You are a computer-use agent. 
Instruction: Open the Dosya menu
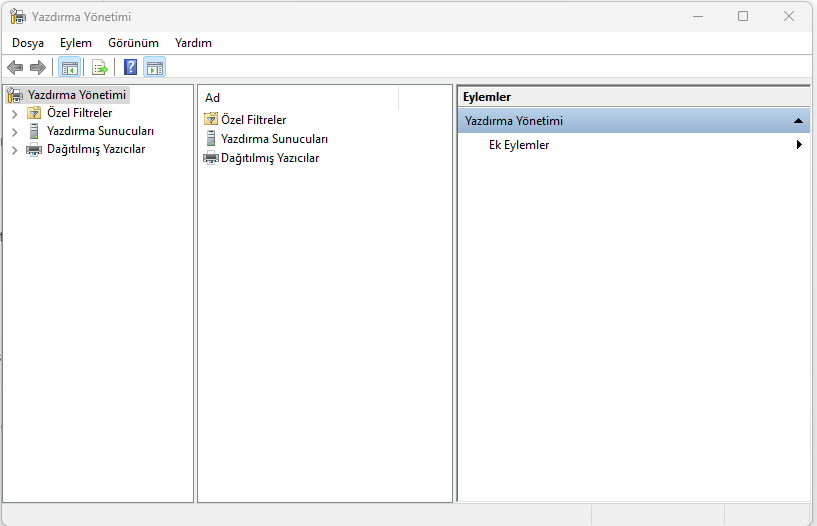coord(28,43)
